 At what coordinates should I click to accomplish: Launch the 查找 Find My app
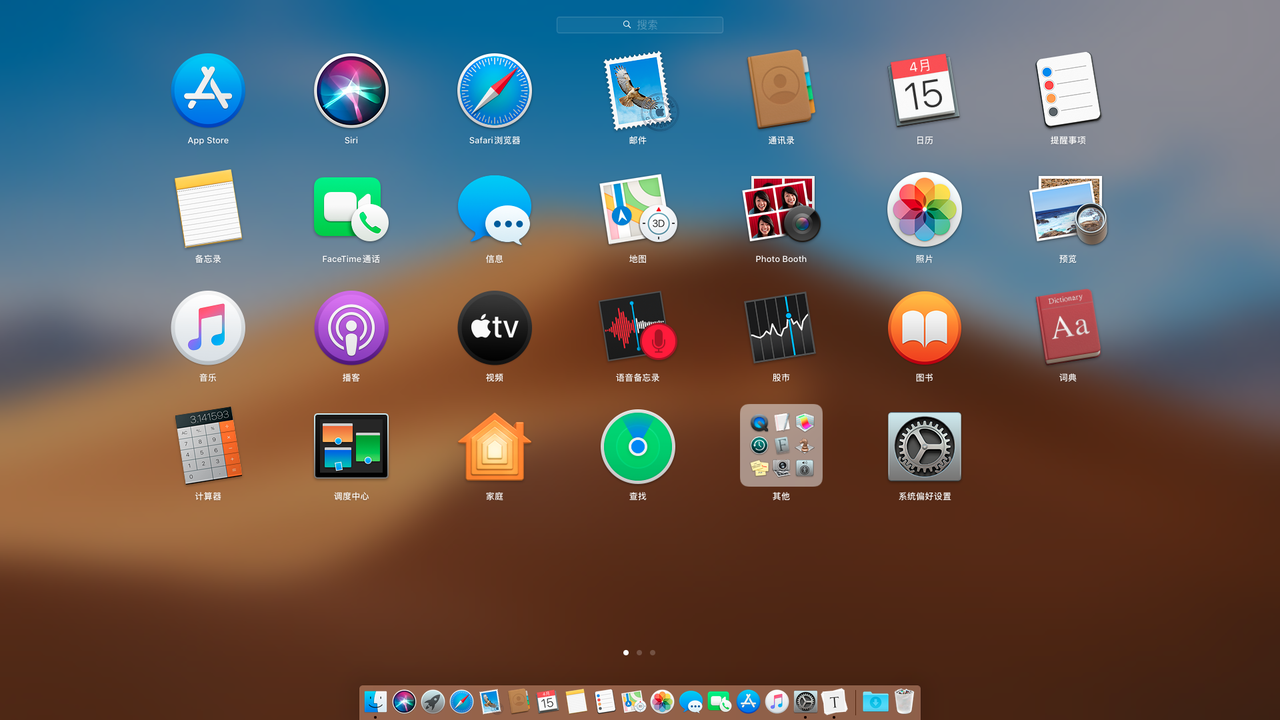(638, 446)
